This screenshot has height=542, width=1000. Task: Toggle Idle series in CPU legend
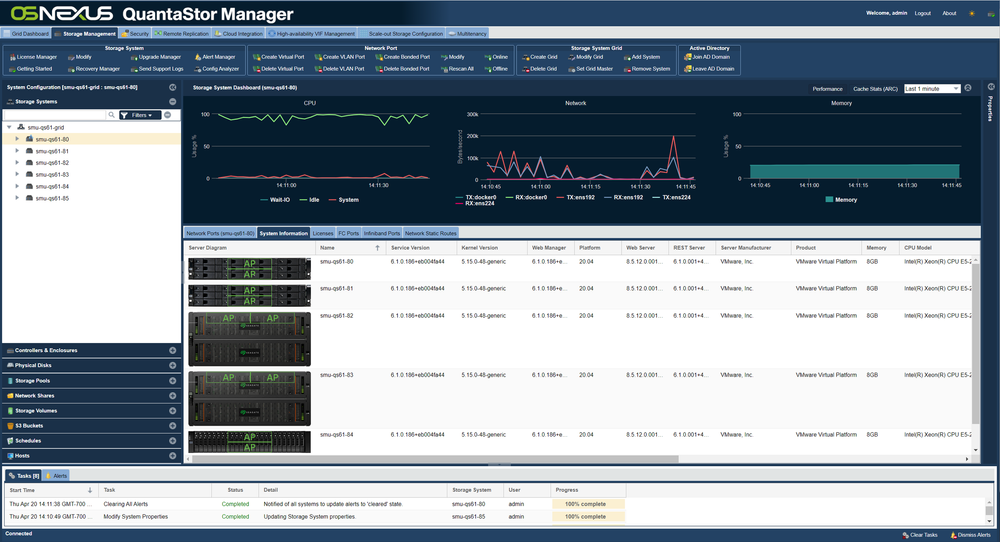(309, 200)
